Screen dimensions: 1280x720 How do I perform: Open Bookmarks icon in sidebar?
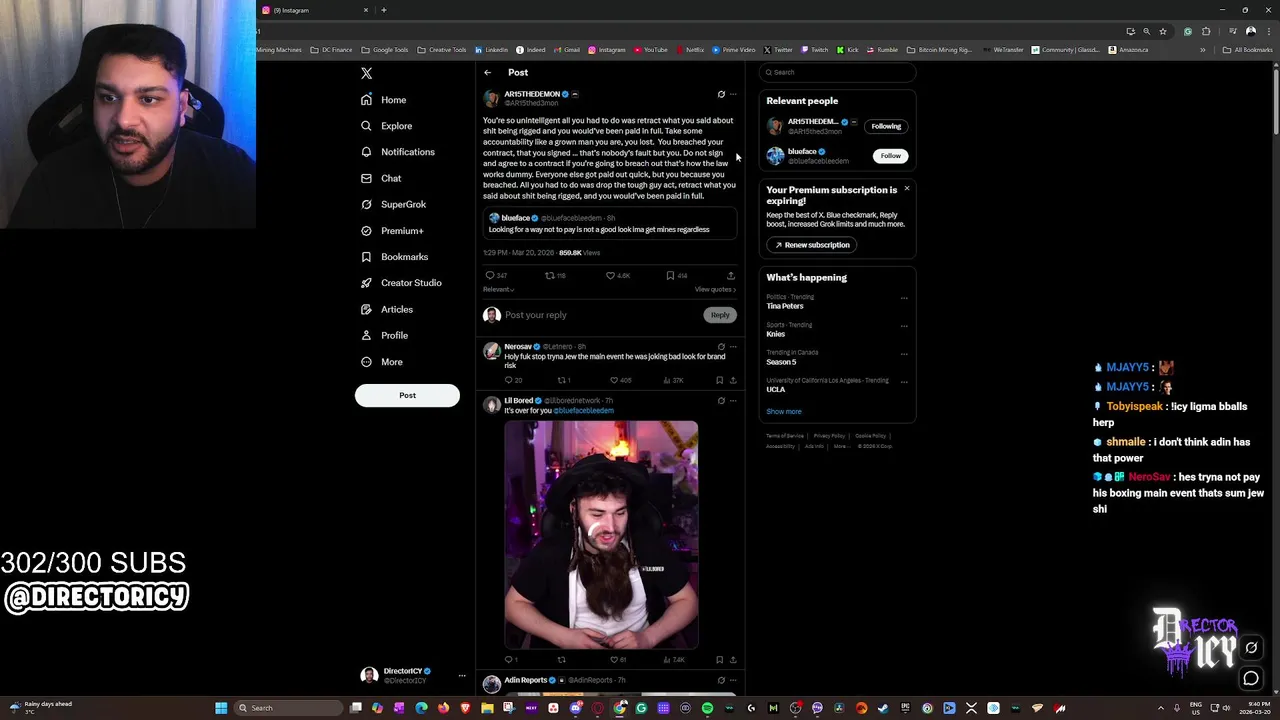[x=366, y=257]
